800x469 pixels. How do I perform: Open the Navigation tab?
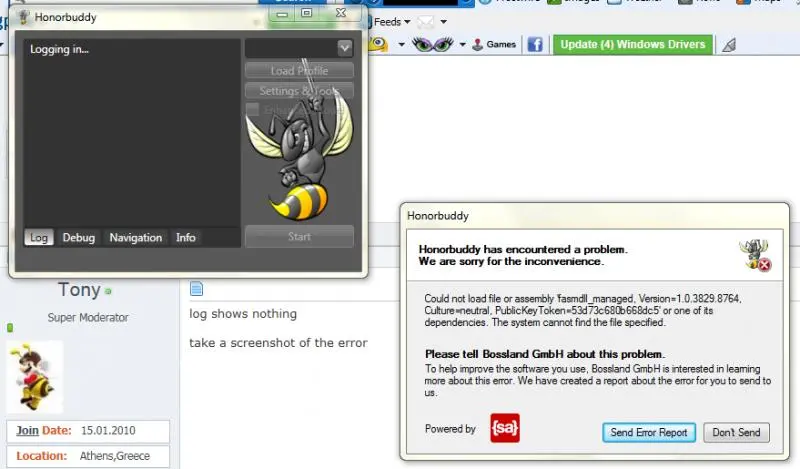pyautogui.click(x=135, y=237)
